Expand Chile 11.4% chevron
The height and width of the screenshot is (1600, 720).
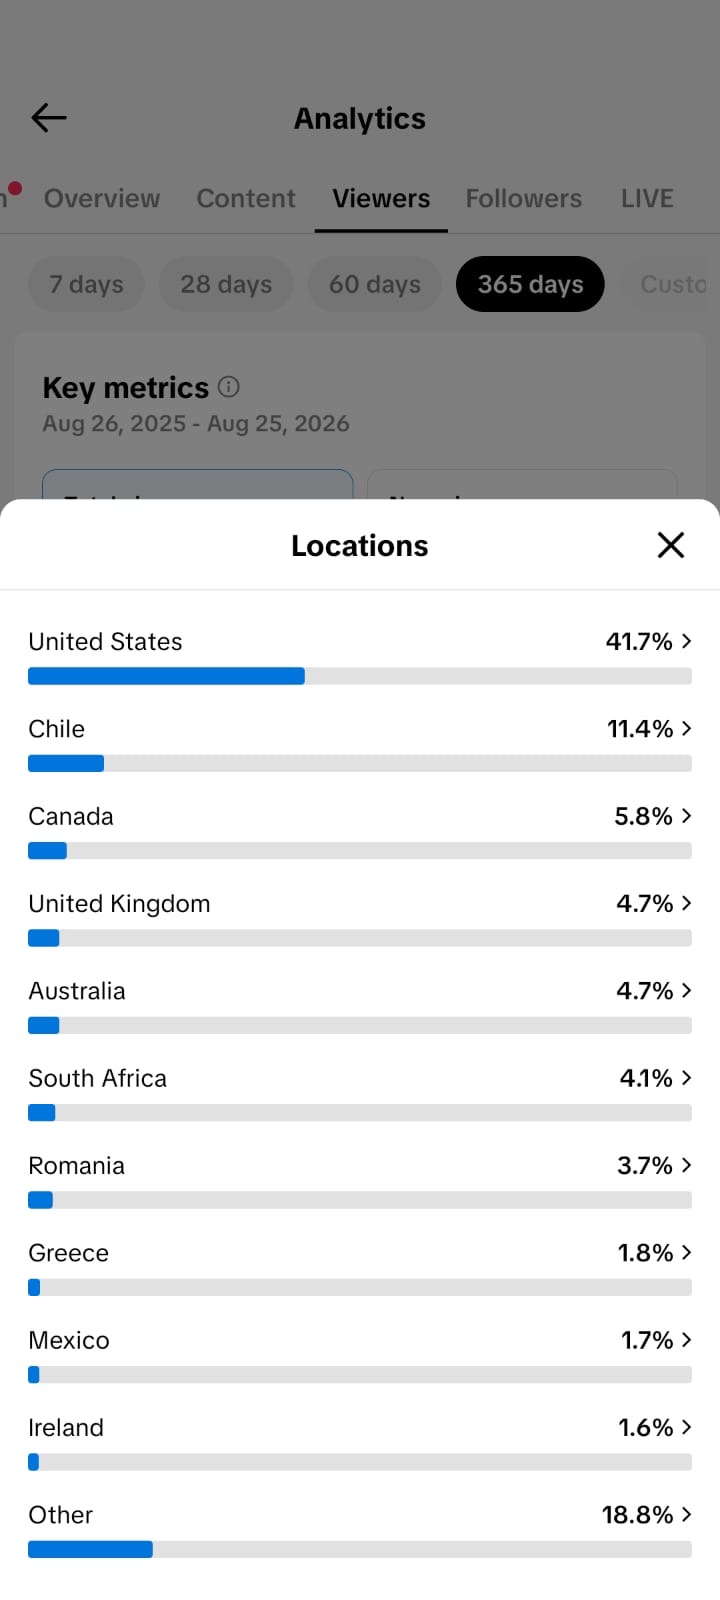pyautogui.click(x=687, y=728)
